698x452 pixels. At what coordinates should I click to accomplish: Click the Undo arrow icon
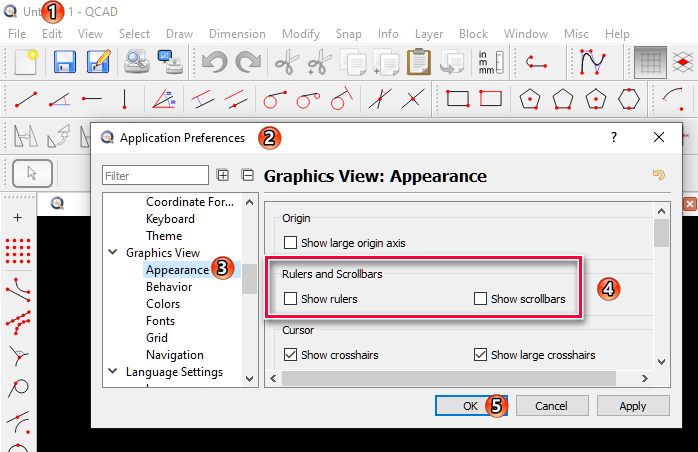pos(215,63)
